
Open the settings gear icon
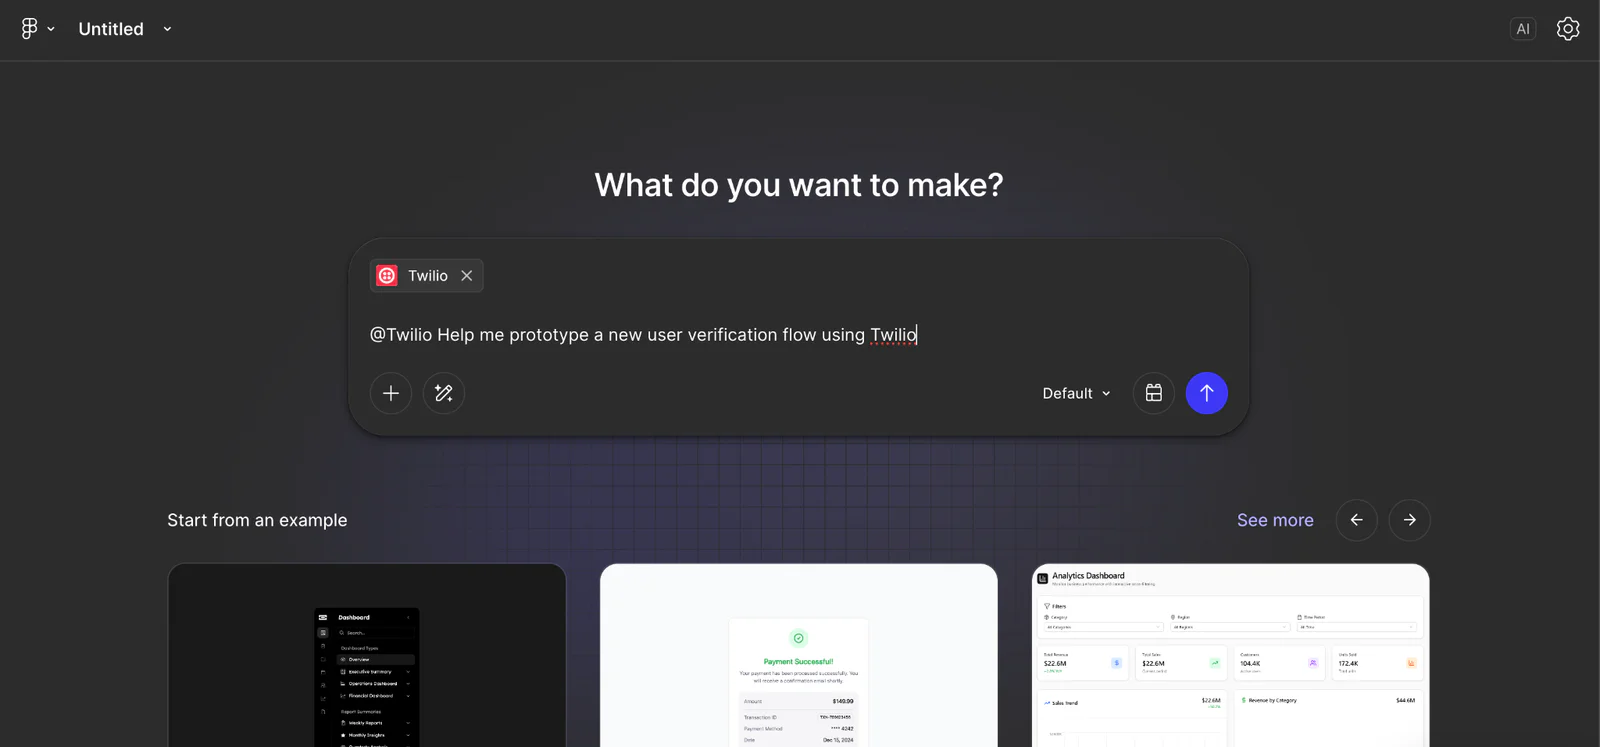pos(1568,29)
